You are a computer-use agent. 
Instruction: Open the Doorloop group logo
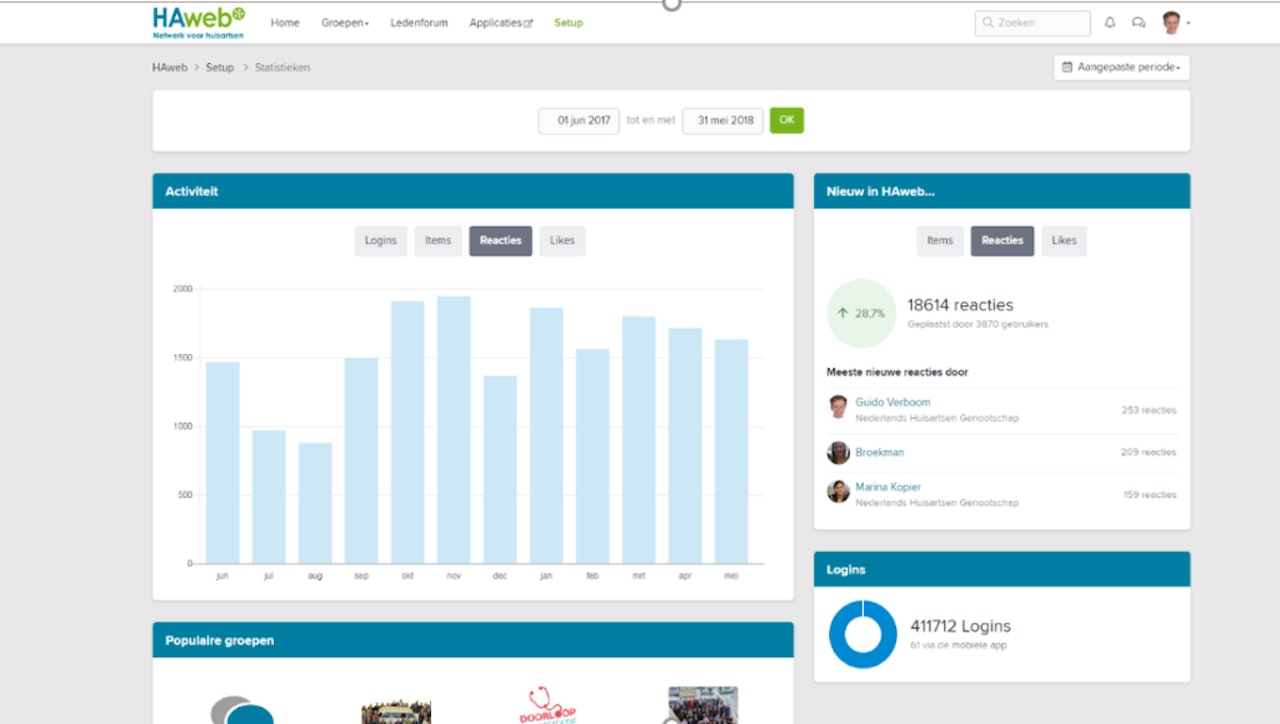pyautogui.click(x=549, y=705)
